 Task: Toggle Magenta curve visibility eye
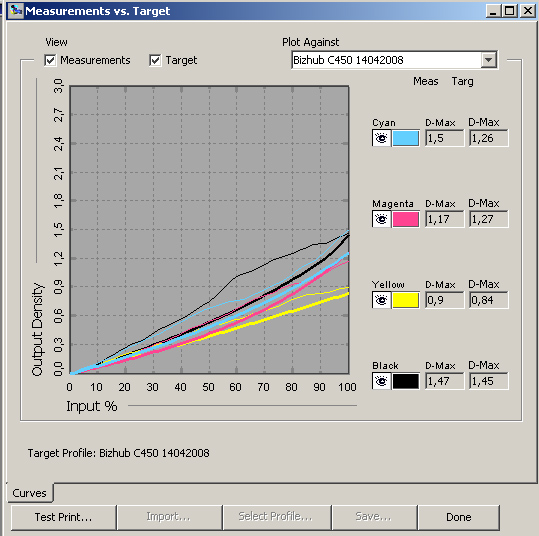click(x=381, y=219)
